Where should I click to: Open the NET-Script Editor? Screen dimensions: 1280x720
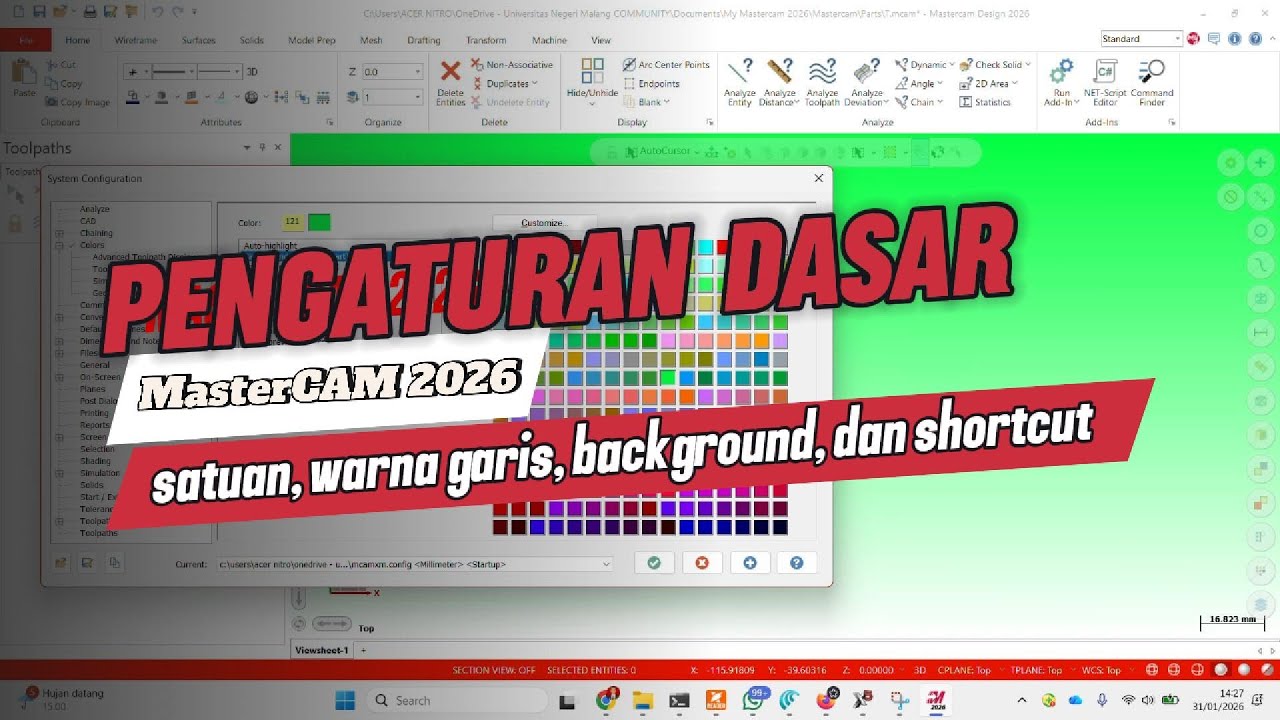coord(1105,82)
